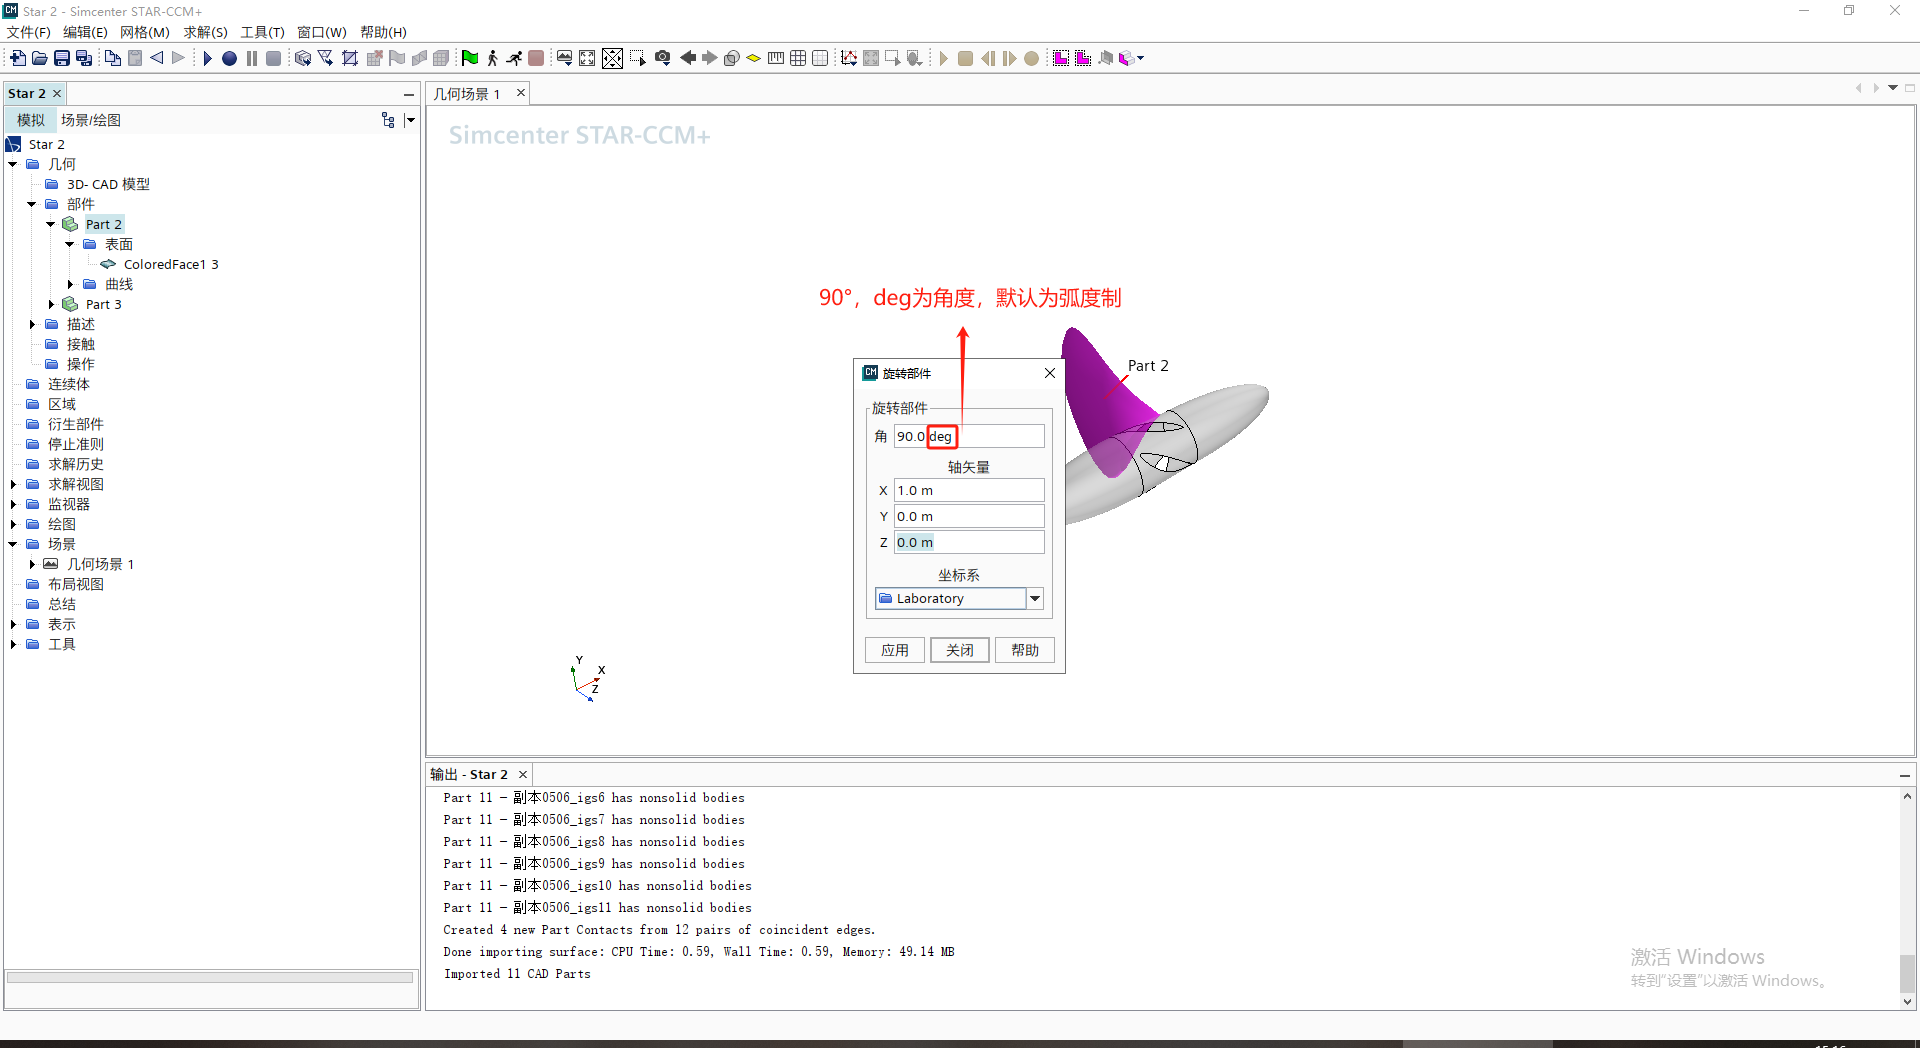Click the dashed rectangle selection icon
Screen dimensions: 1920x1048
(x=637, y=58)
